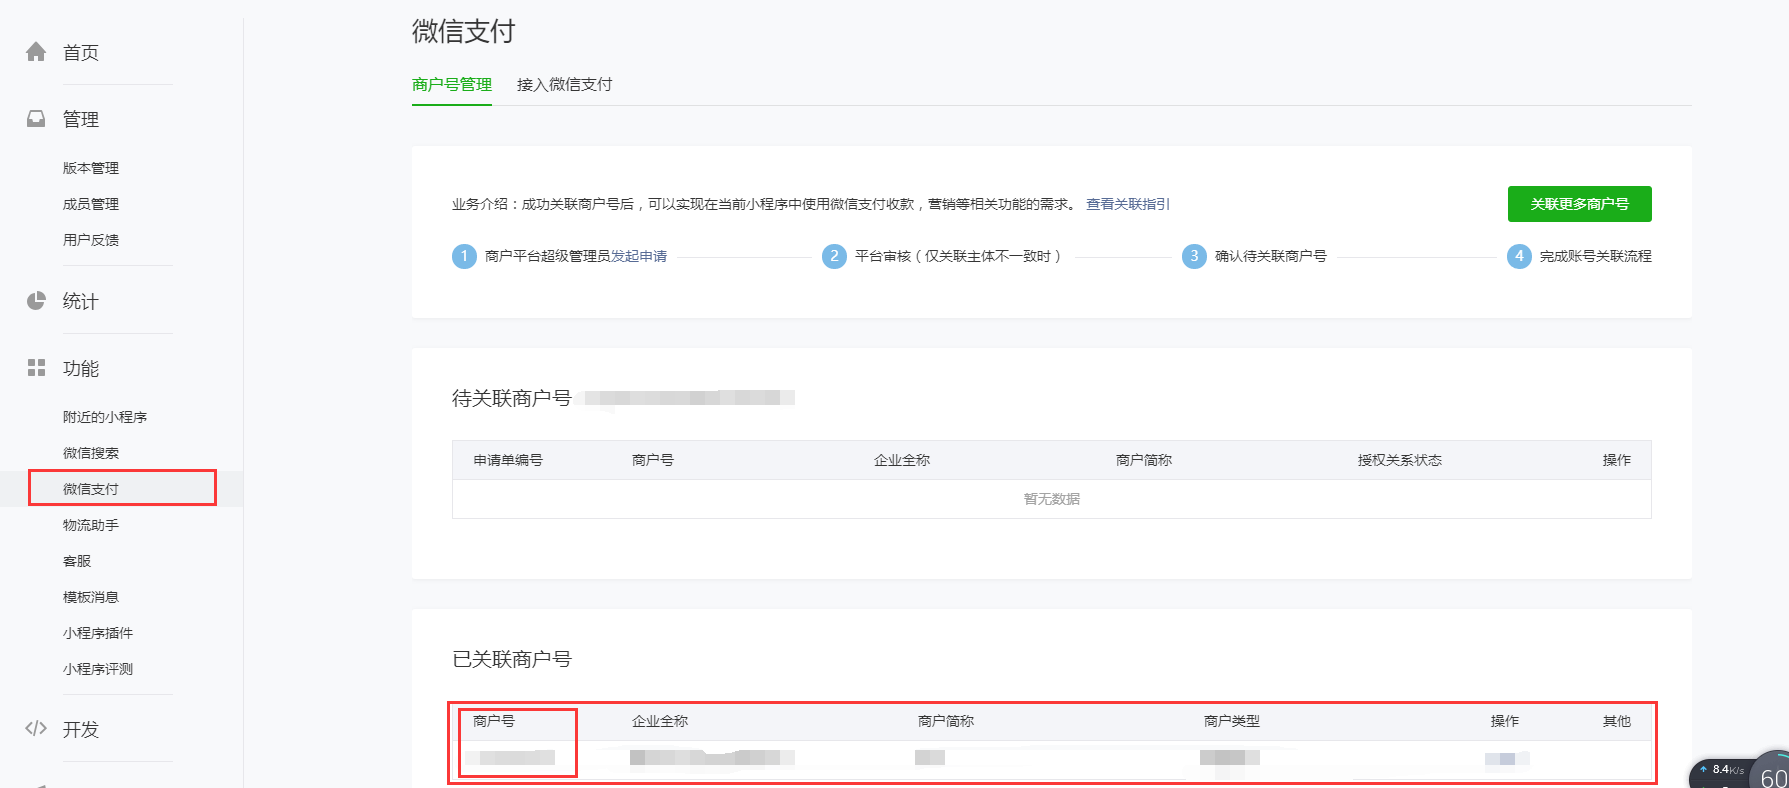
Task: Go to 版本管理 in sidebar
Action: point(91,168)
